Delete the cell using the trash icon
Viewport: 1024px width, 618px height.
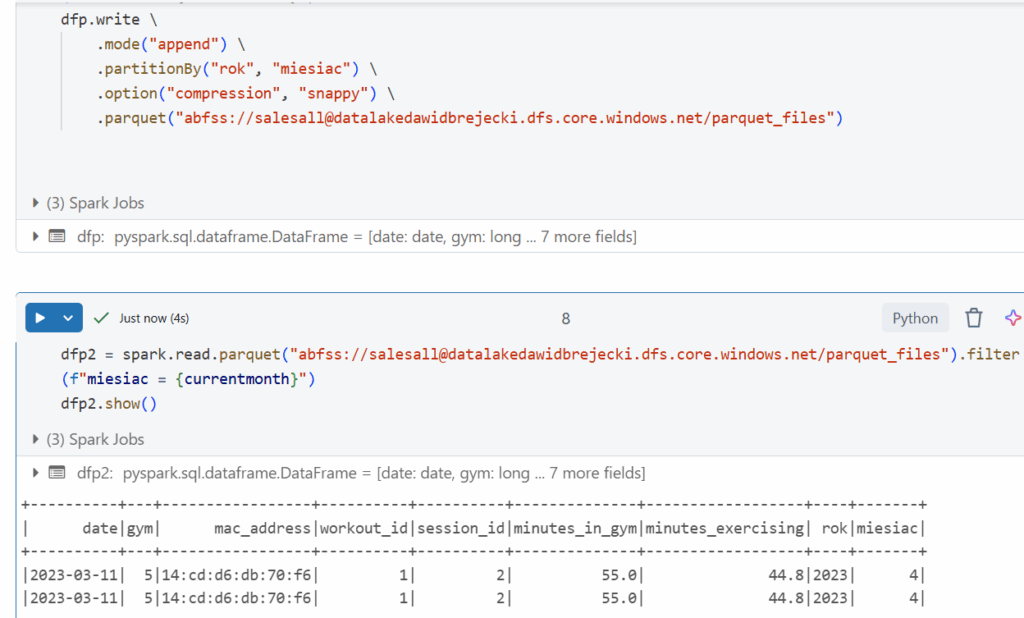[973, 318]
